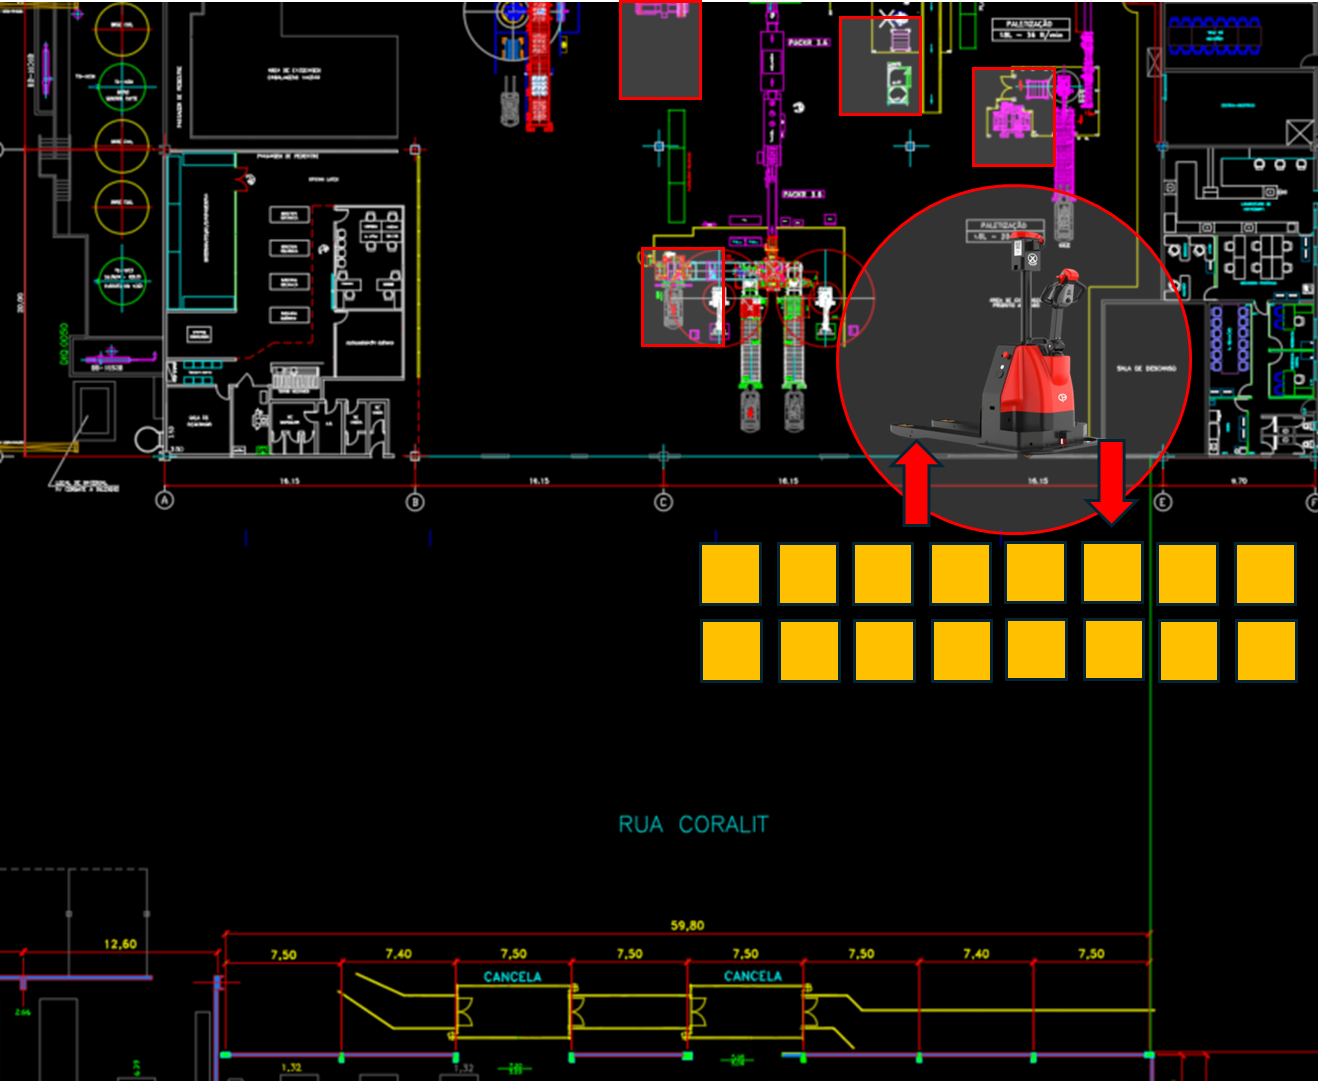Select the red highlight box over the packer robot cell
Viewport: 1318px width, 1081px height.
click(683, 297)
